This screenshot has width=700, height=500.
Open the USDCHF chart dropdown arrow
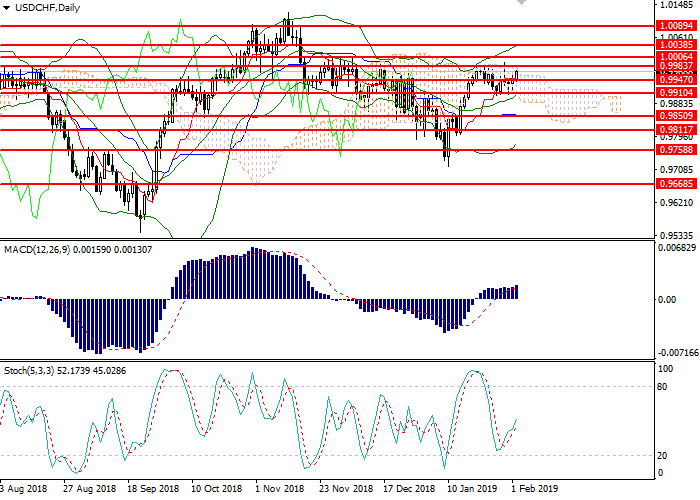tap(6, 8)
